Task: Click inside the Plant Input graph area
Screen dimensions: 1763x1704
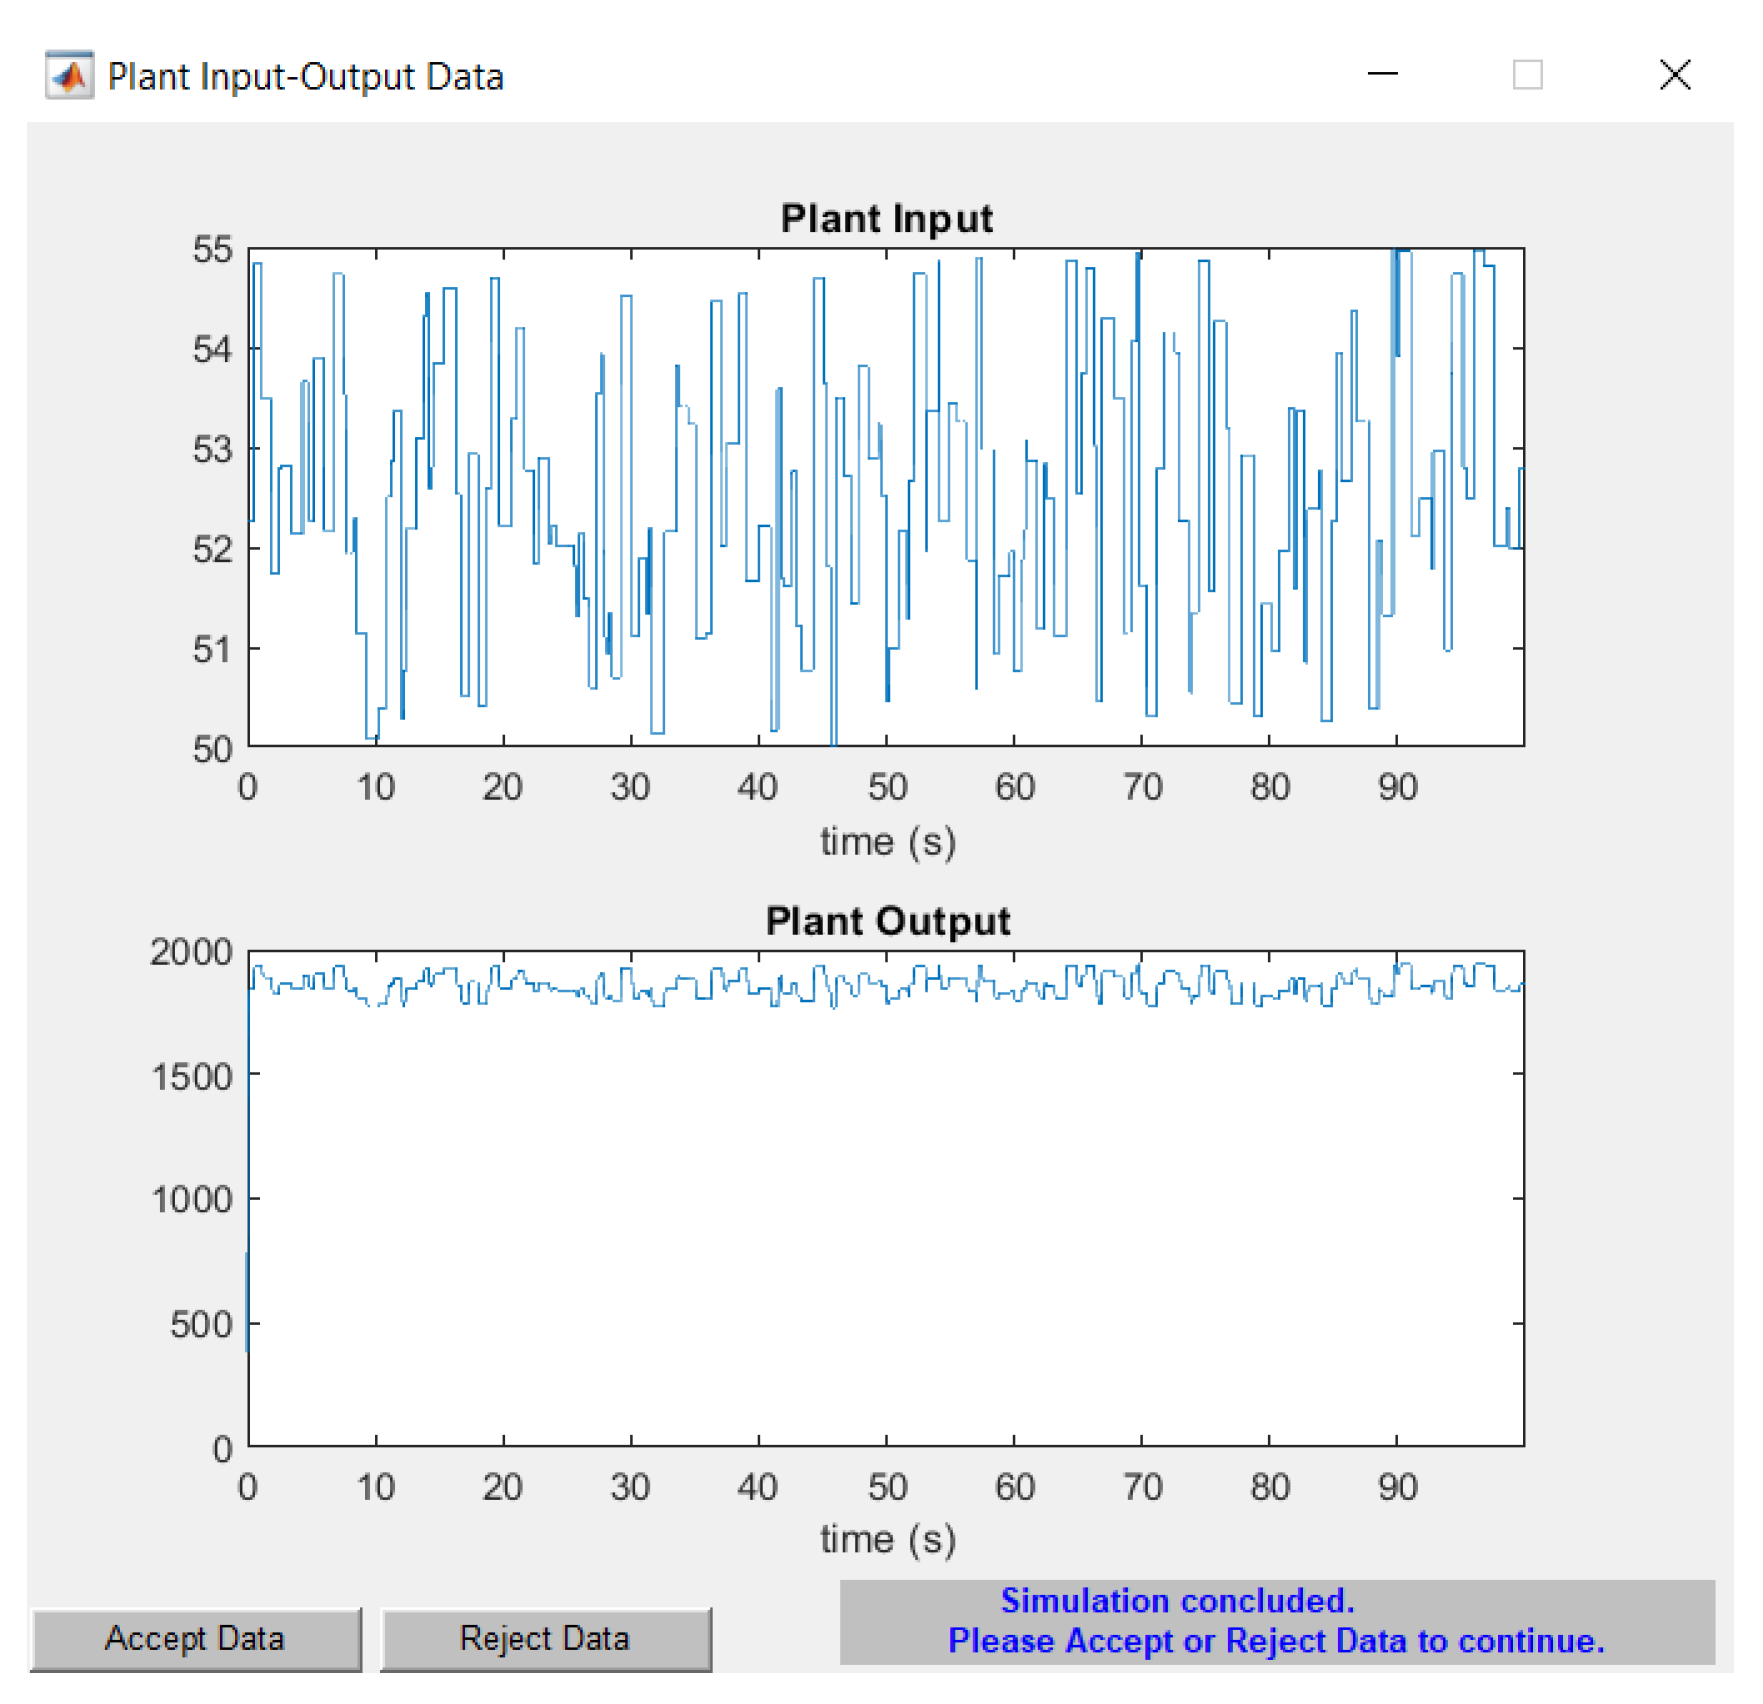Action: click(x=886, y=497)
